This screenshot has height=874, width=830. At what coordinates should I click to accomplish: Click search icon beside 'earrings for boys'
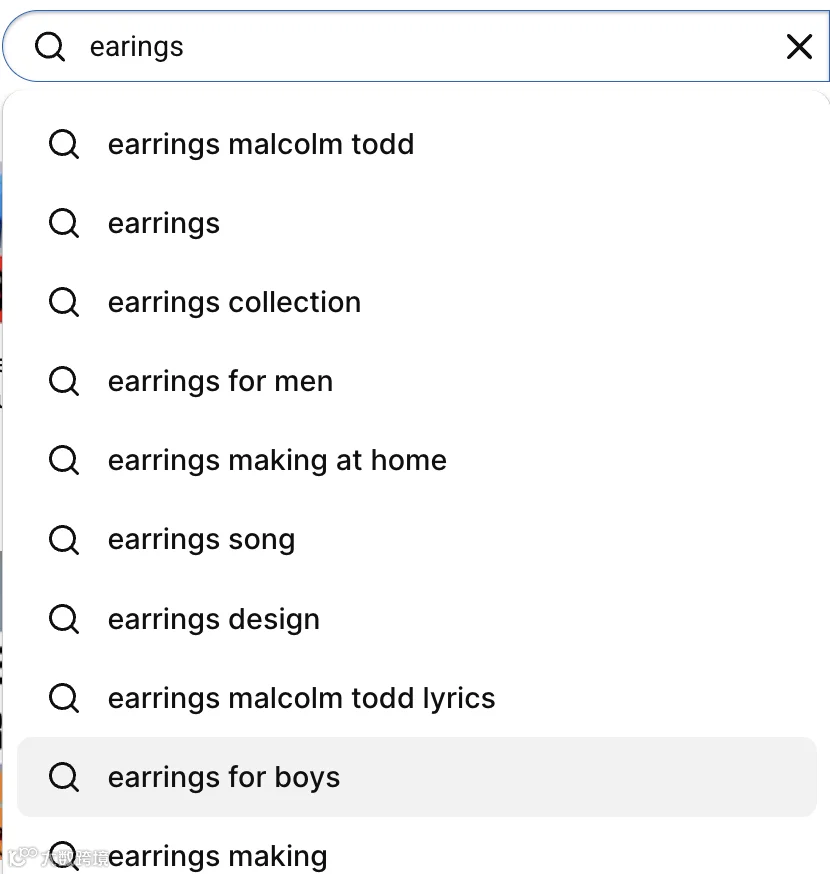tap(64, 777)
